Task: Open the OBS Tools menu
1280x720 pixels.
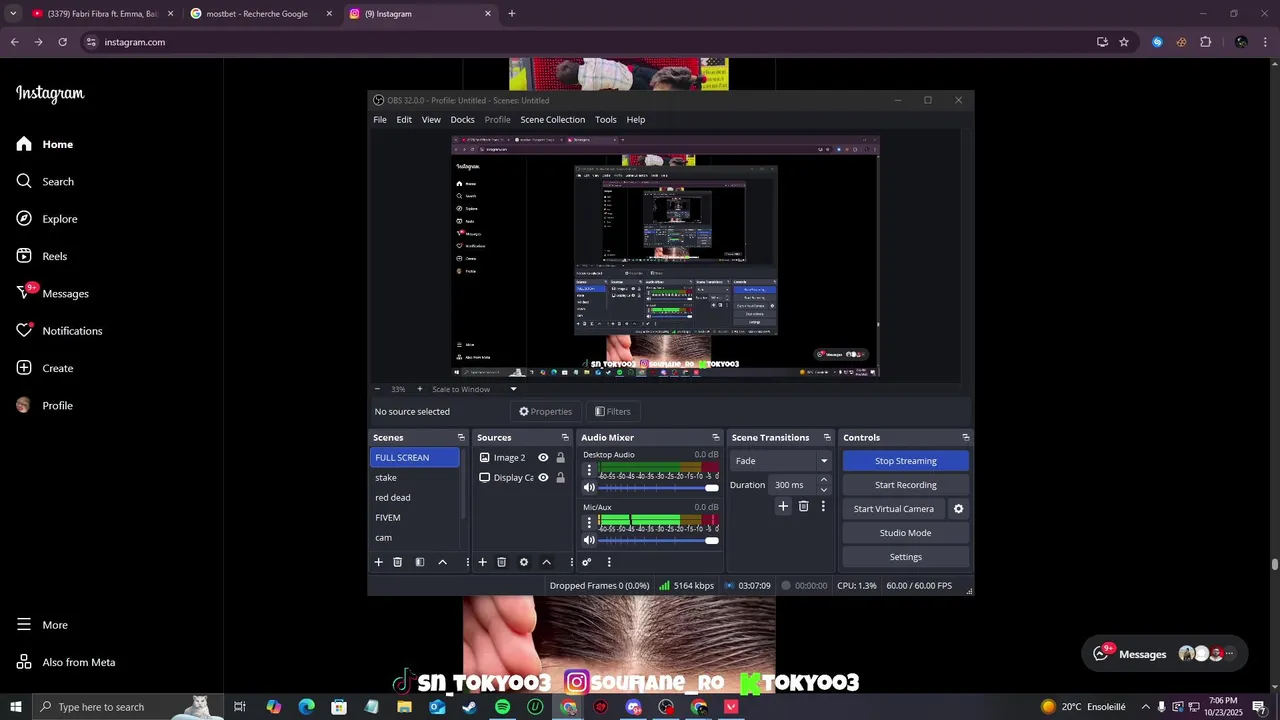Action: coord(606,119)
